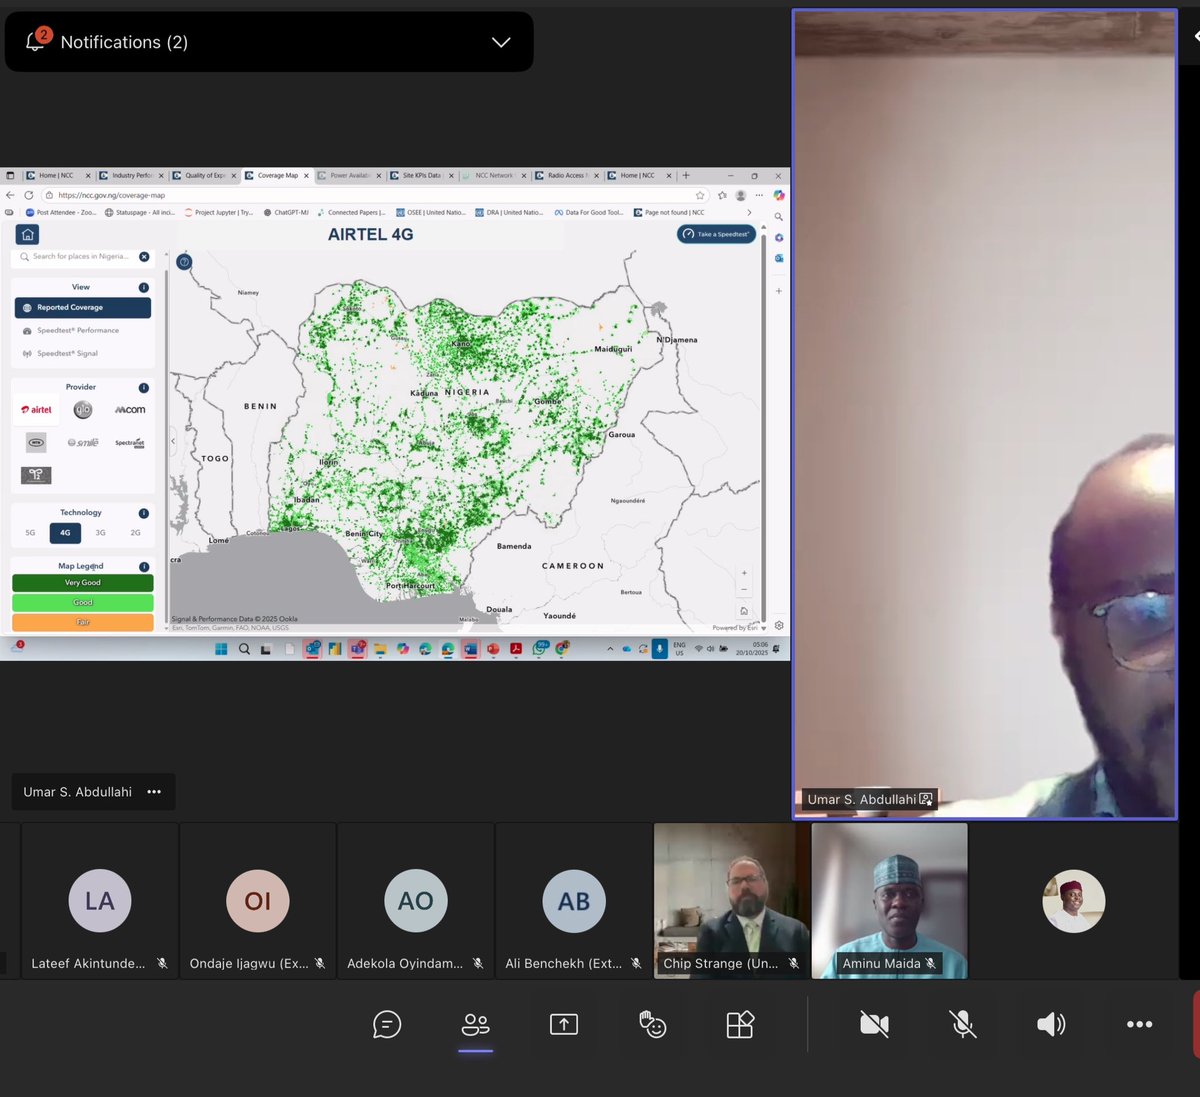1200x1097 pixels.
Task: Collapse the left sidebar with arrow handle
Action: [173, 441]
